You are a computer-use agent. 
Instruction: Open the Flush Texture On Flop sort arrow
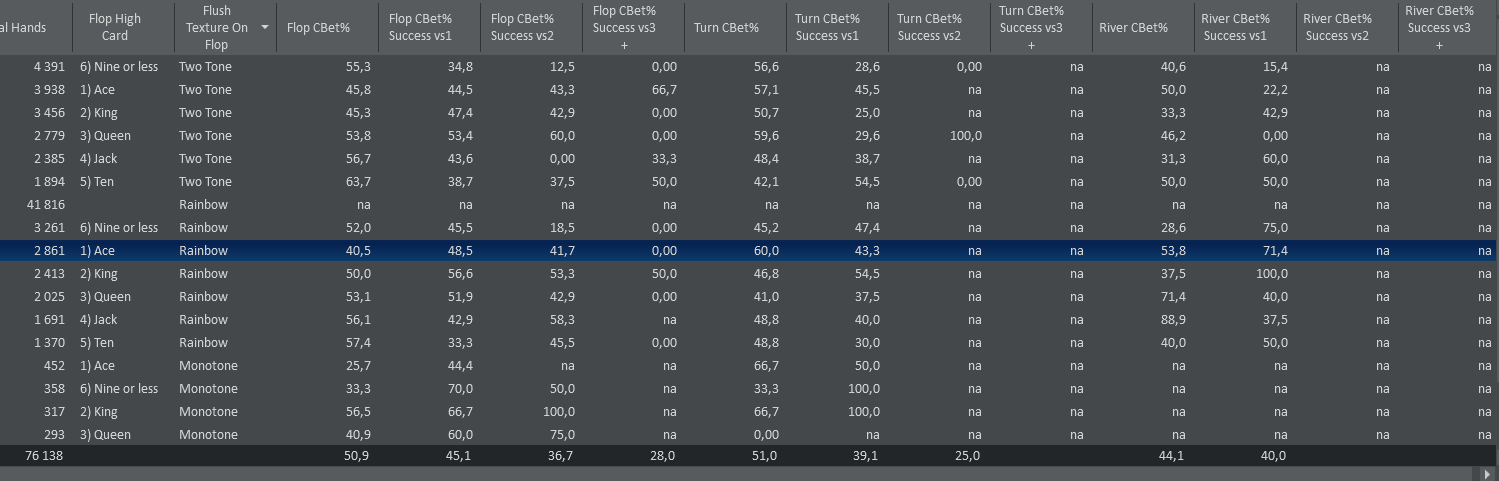tap(265, 27)
